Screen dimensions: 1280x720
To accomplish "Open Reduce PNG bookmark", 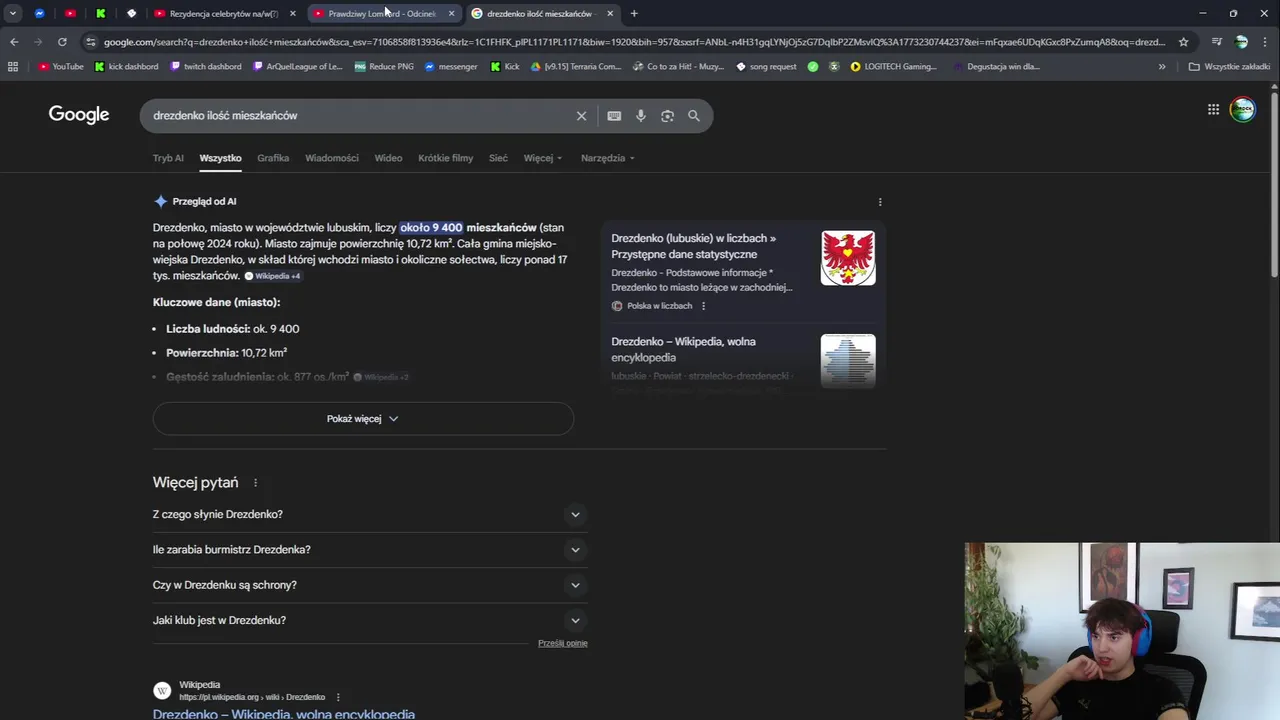I will 384,66.
